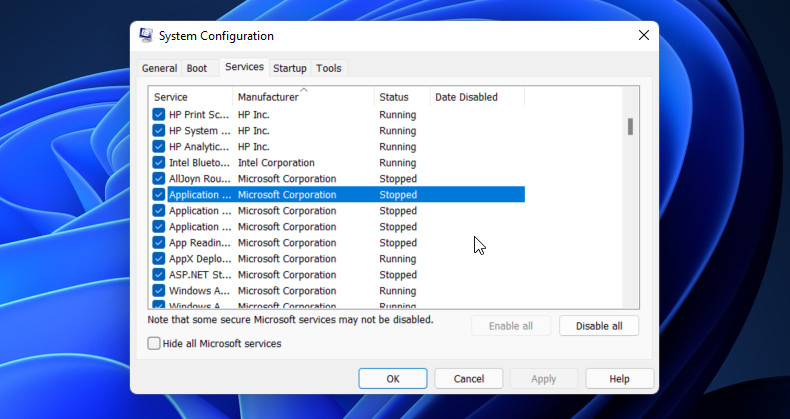
Task: Uncheck the HP Print Sc... service checkbox
Action: [x=159, y=115]
